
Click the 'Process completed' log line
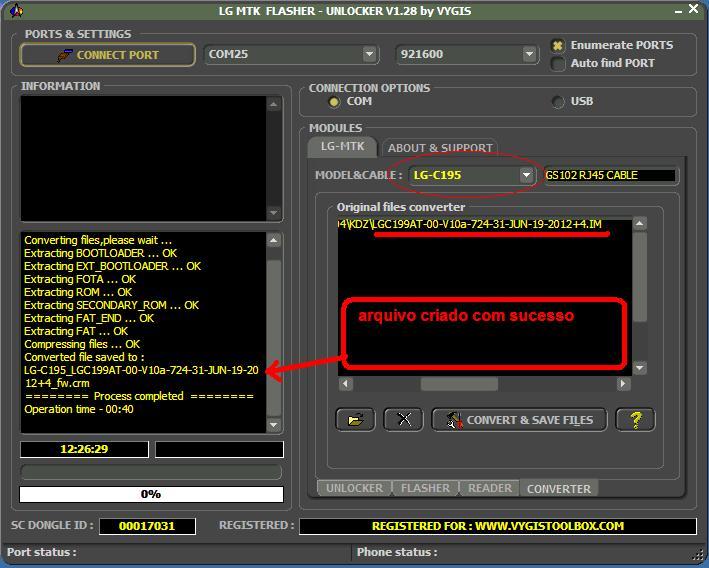click(139, 396)
